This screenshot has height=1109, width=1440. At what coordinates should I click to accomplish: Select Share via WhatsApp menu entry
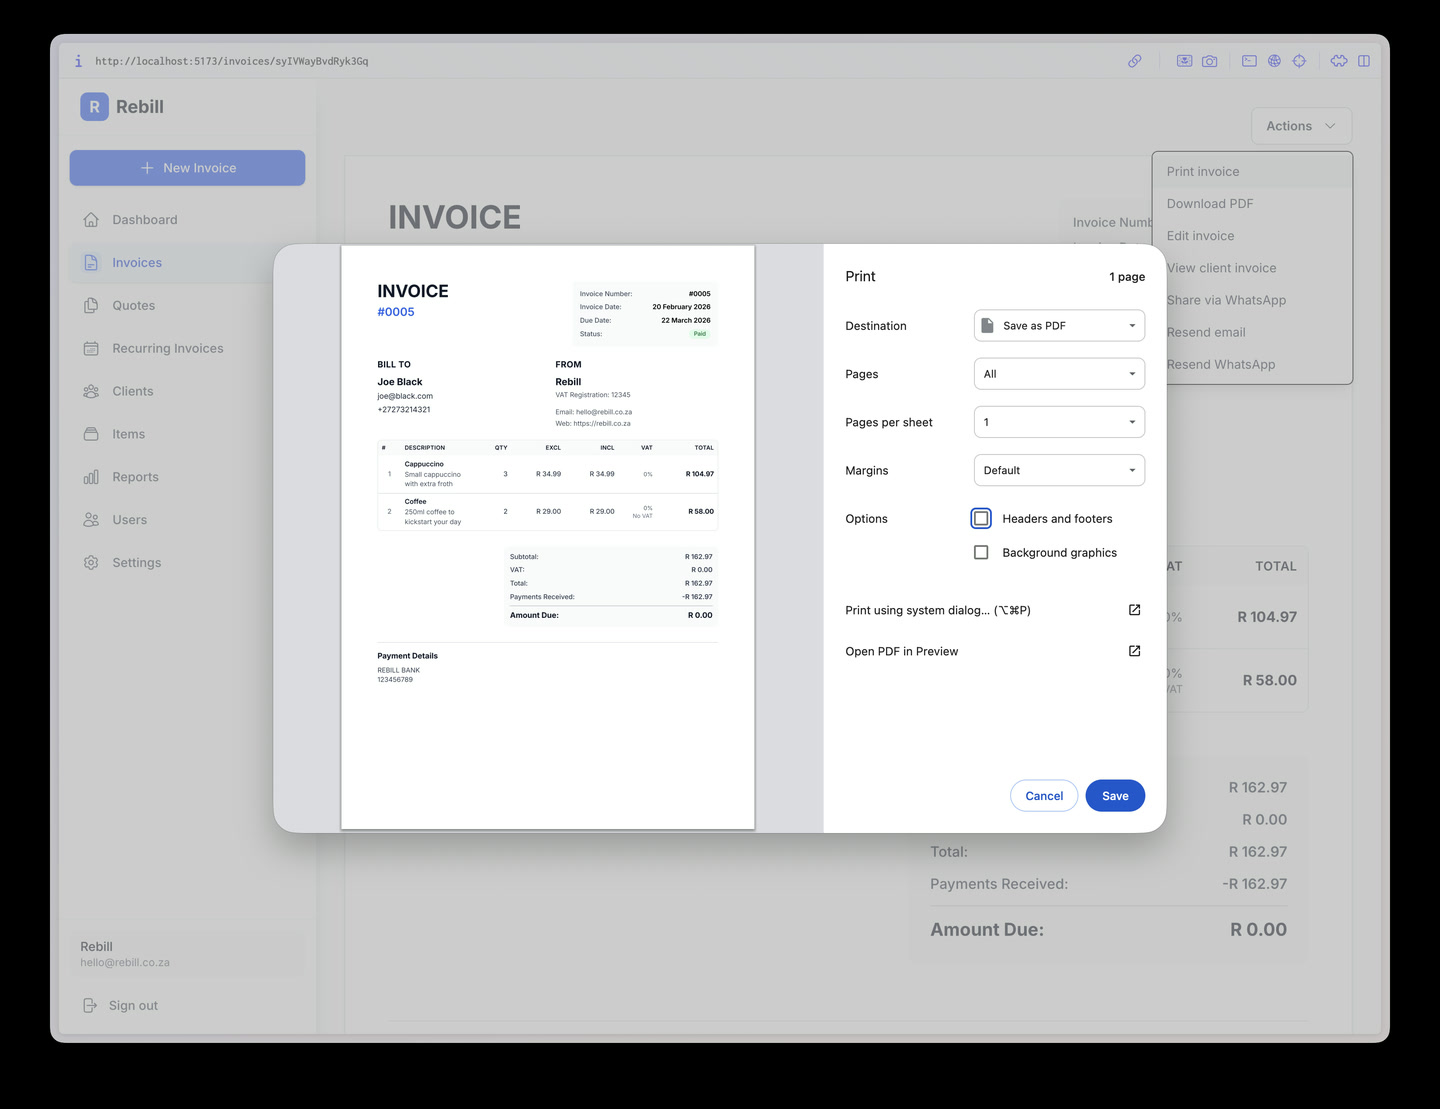(x=1226, y=300)
